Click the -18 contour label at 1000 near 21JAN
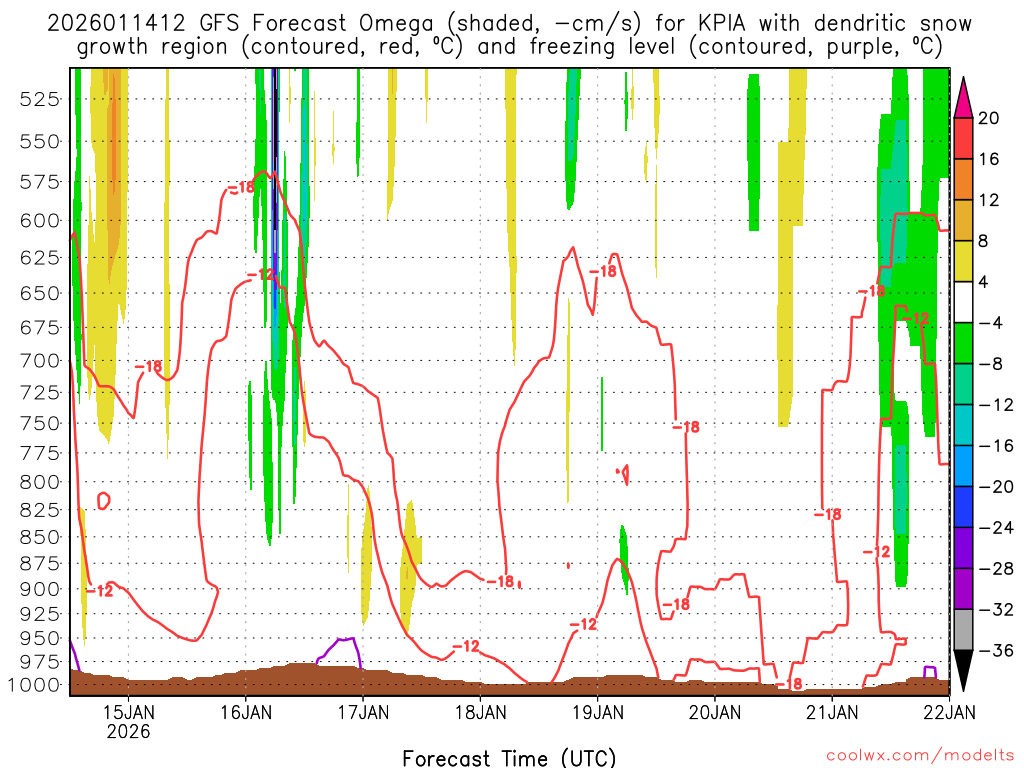 point(789,684)
